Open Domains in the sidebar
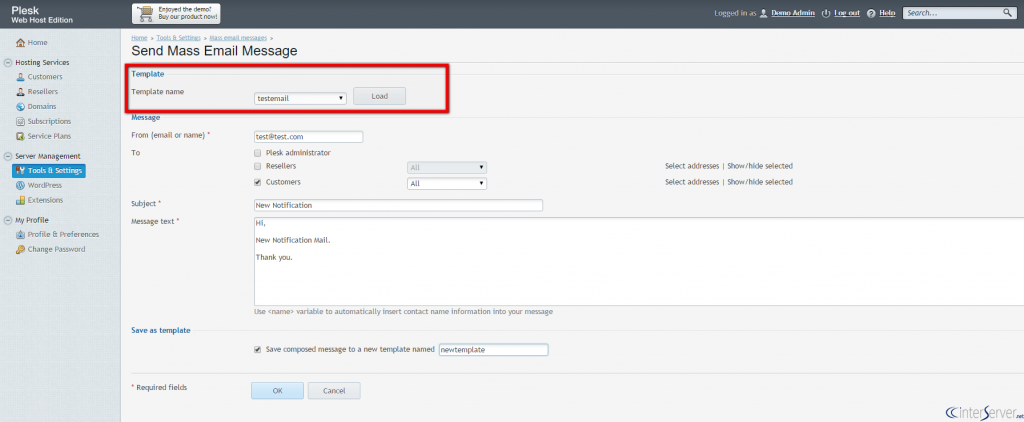Screen dimensions: 1024x422 (42, 106)
